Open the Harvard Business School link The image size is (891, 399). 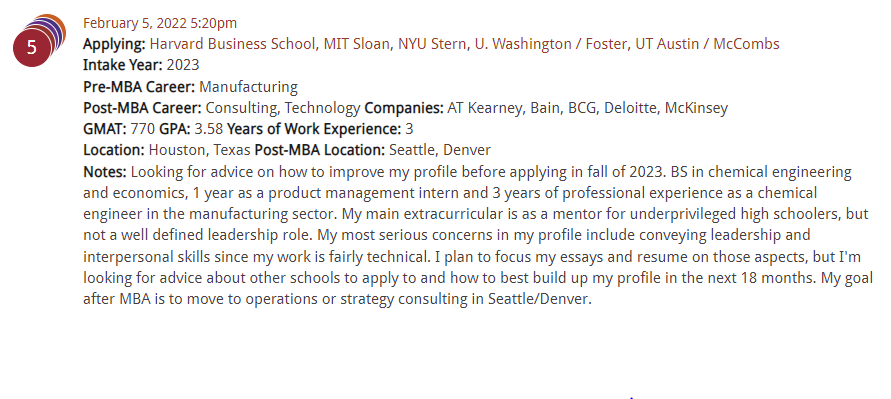pos(233,44)
